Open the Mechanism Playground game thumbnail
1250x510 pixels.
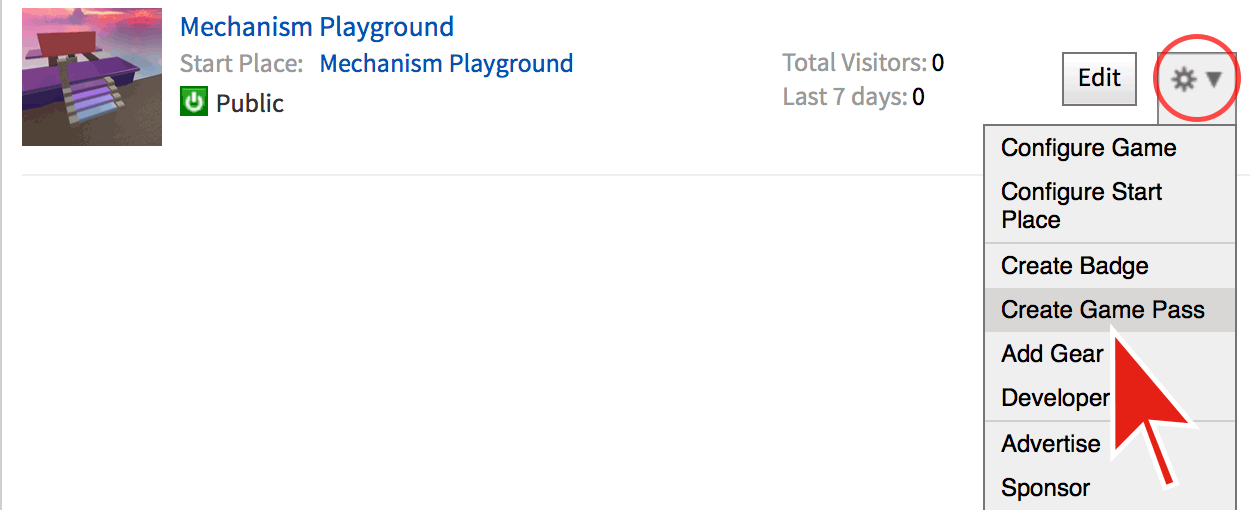(92, 77)
